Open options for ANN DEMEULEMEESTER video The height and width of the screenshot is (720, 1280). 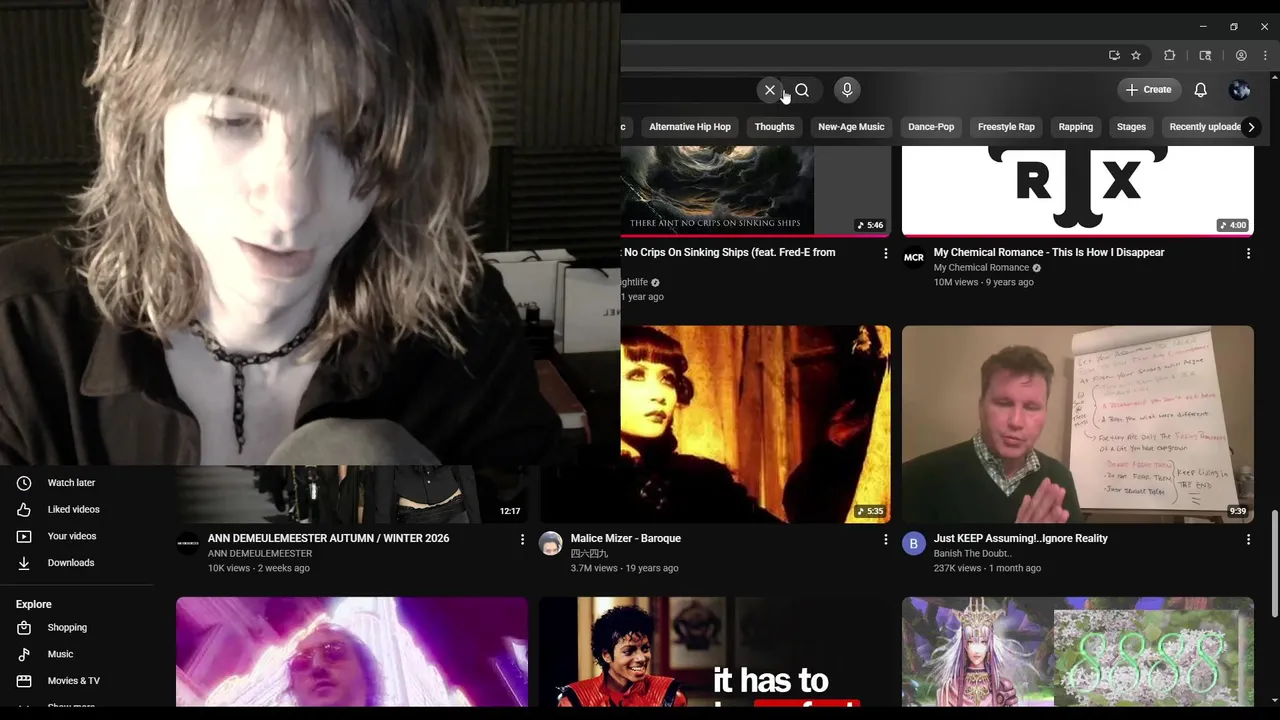522,540
